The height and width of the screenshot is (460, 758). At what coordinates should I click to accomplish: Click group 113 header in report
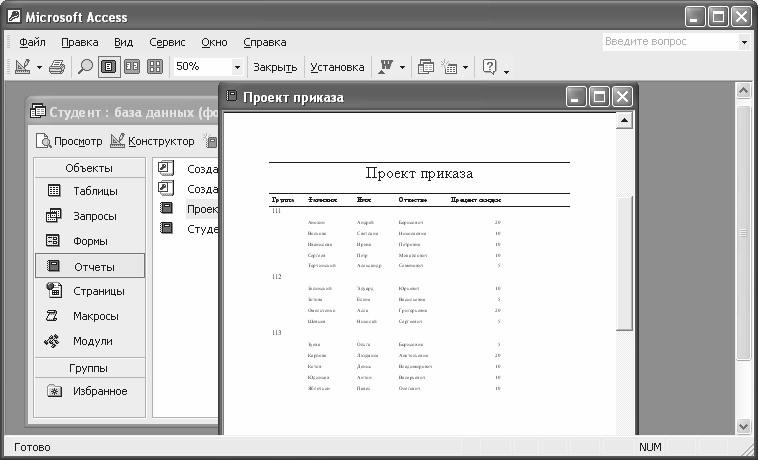coord(277,332)
